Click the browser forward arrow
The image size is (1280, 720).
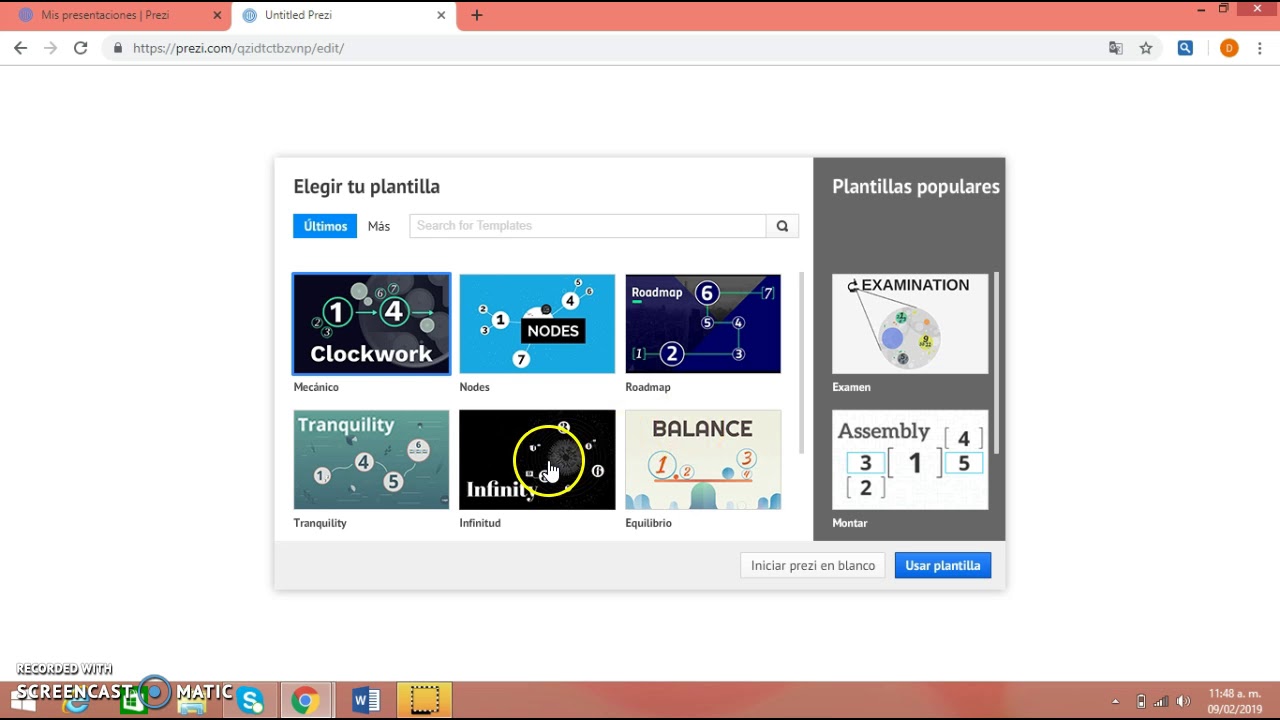(x=50, y=48)
